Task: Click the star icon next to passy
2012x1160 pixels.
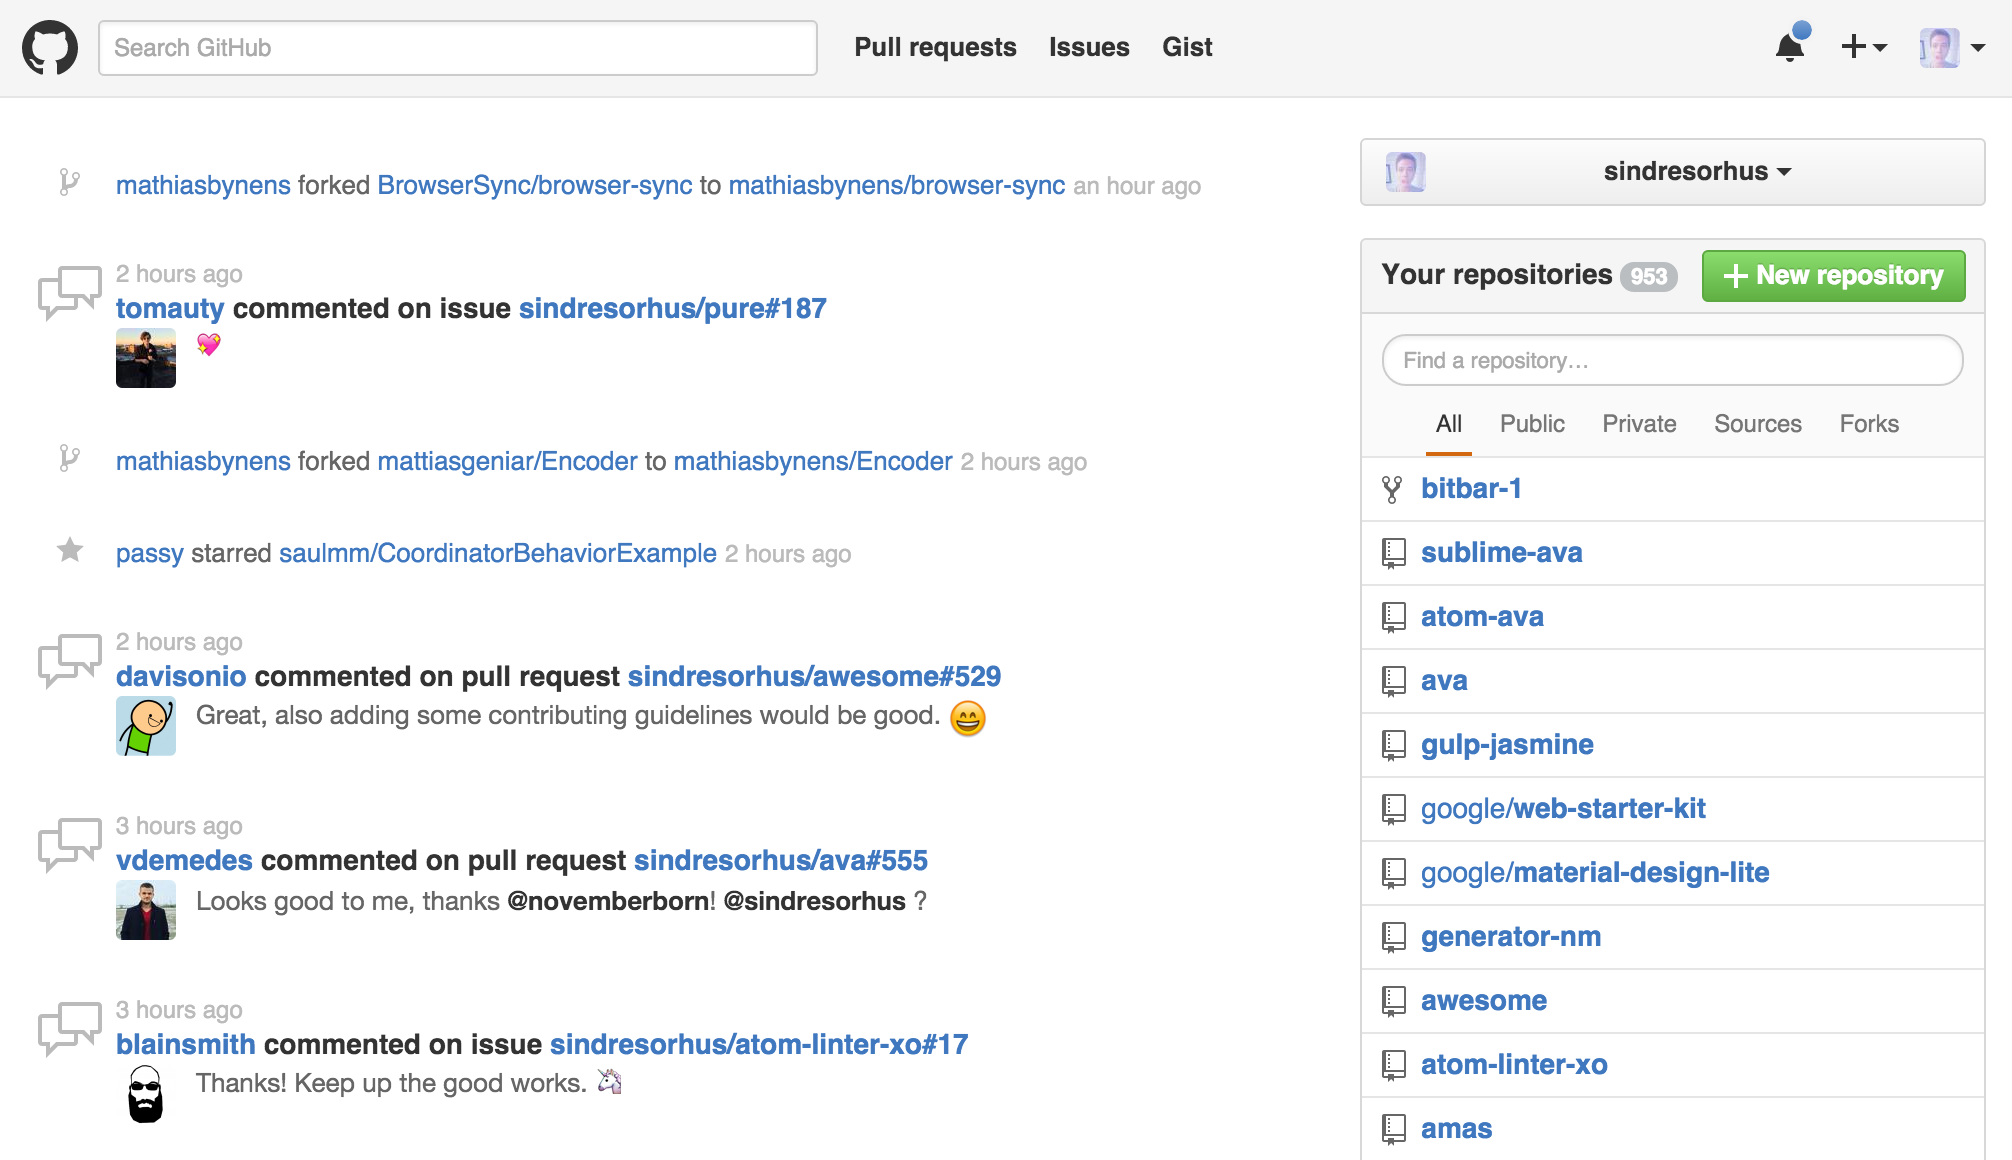Action: coord(70,550)
